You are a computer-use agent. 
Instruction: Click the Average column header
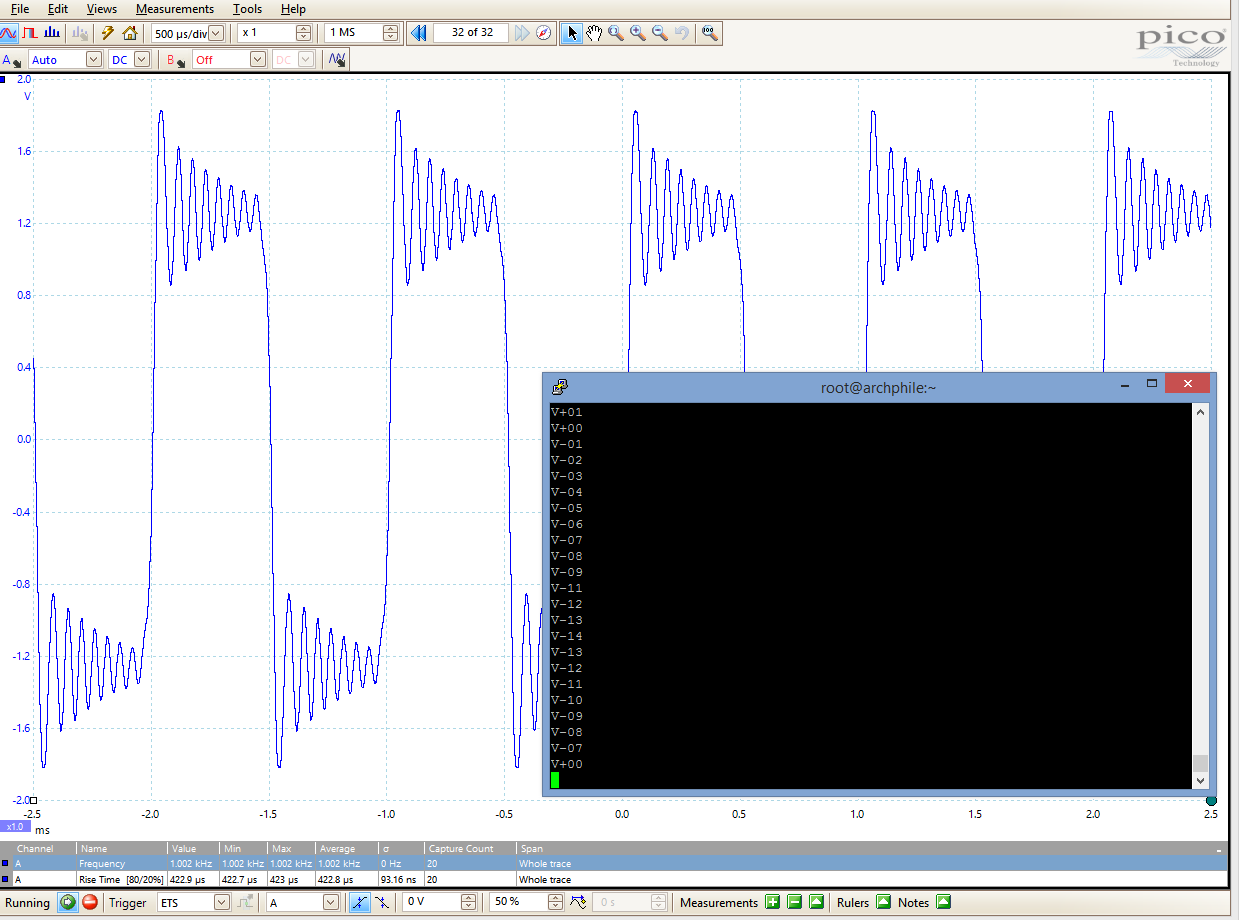pos(347,849)
